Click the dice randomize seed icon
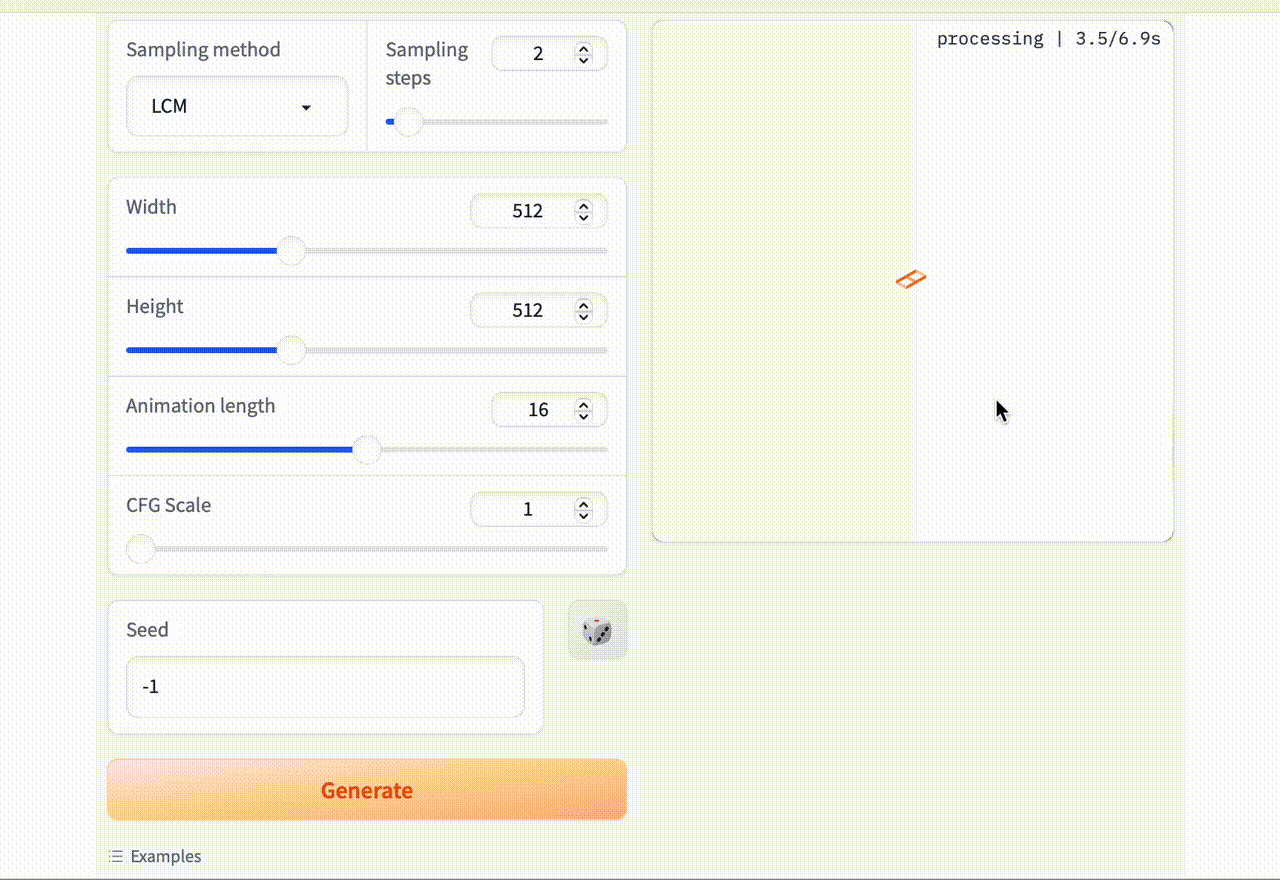The height and width of the screenshot is (880, 1280). (x=597, y=631)
